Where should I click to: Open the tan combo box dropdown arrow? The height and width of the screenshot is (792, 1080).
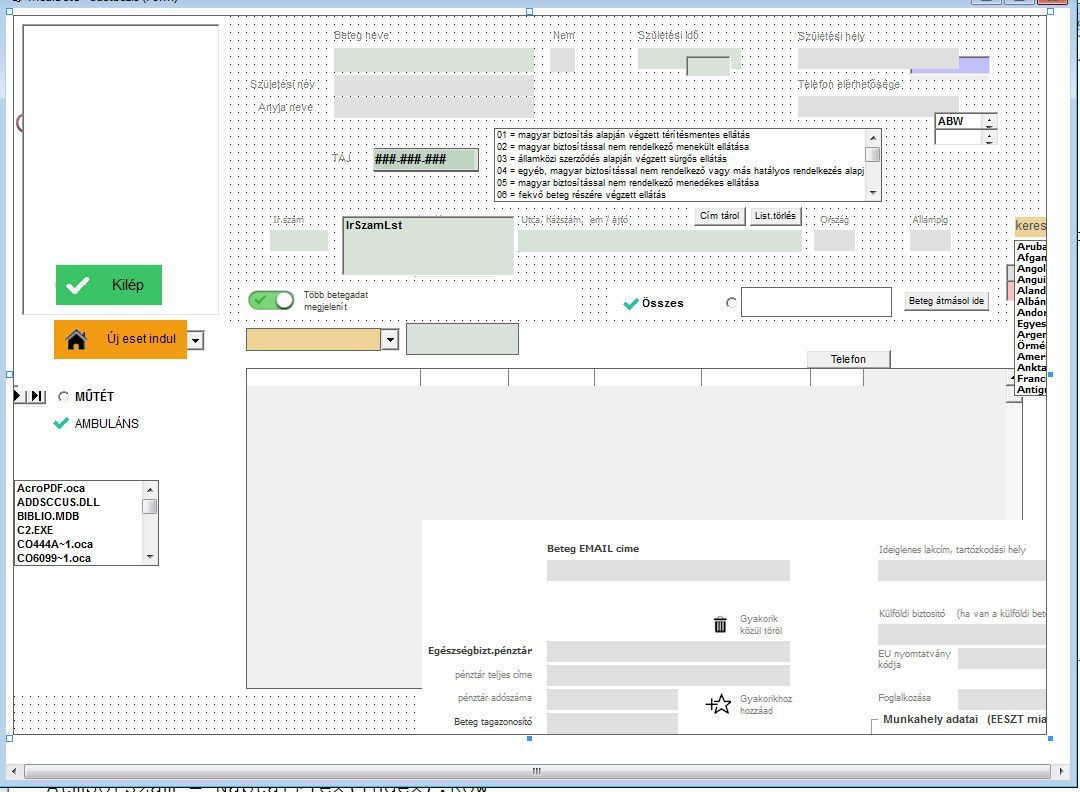(x=391, y=339)
